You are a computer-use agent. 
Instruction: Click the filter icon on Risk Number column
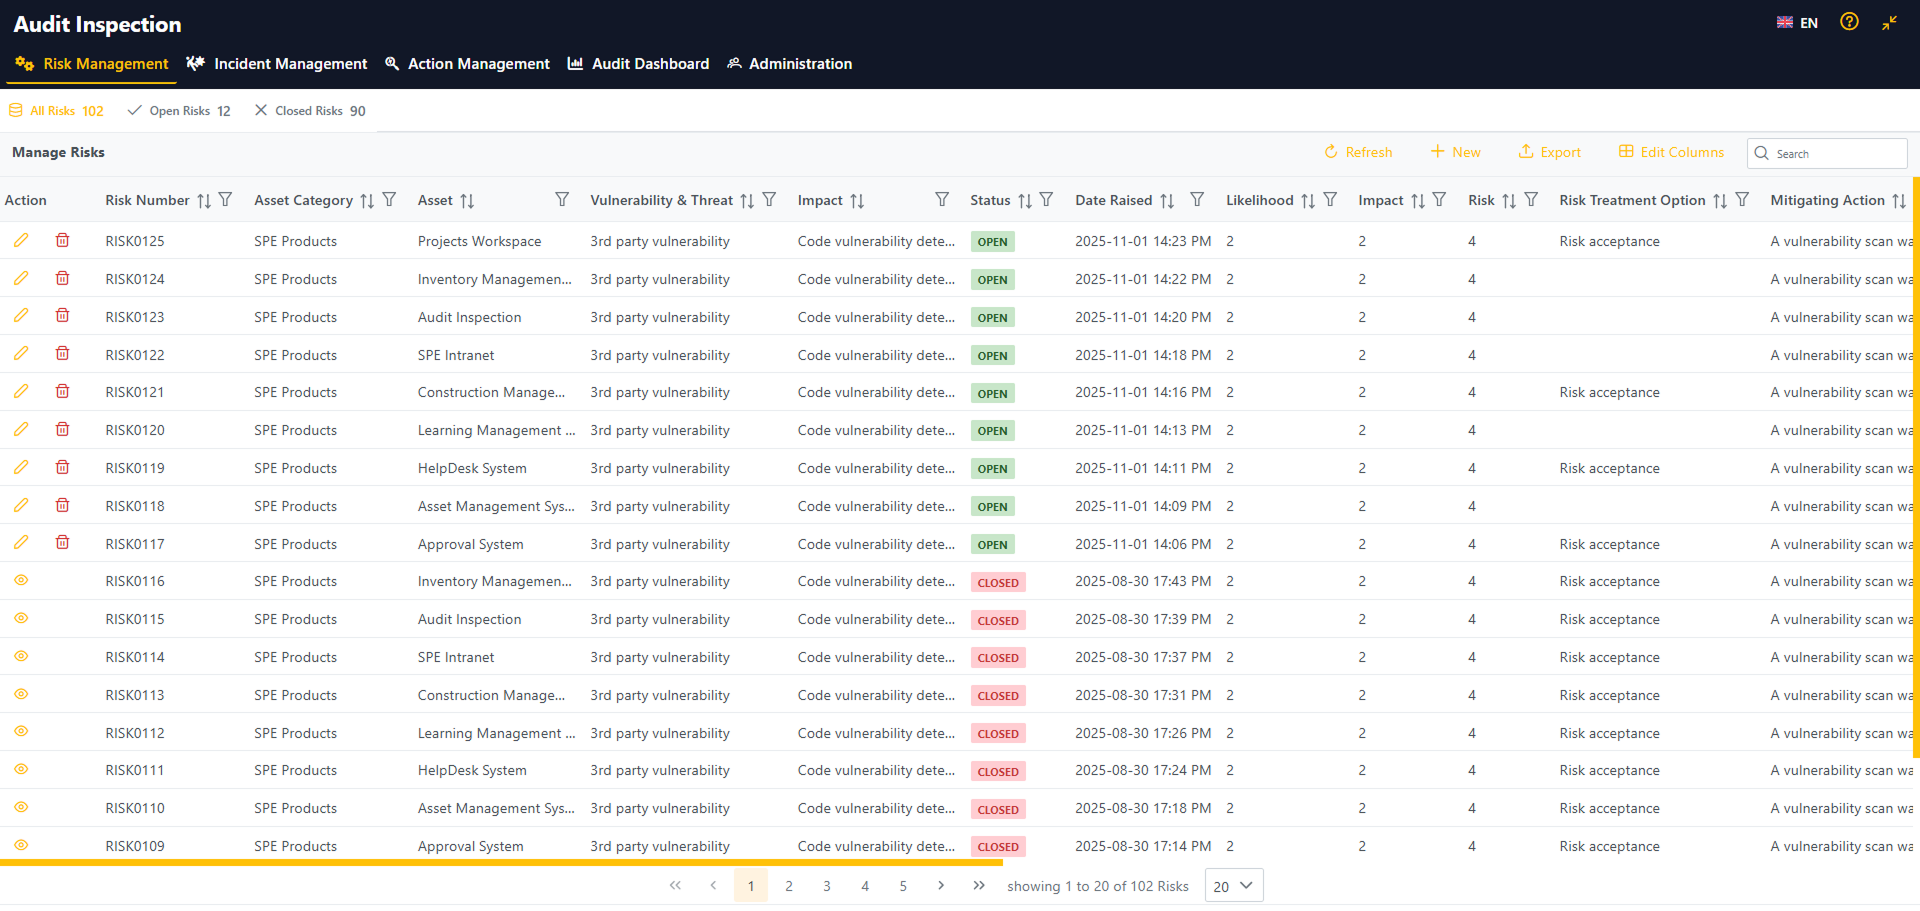click(x=226, y=200)
